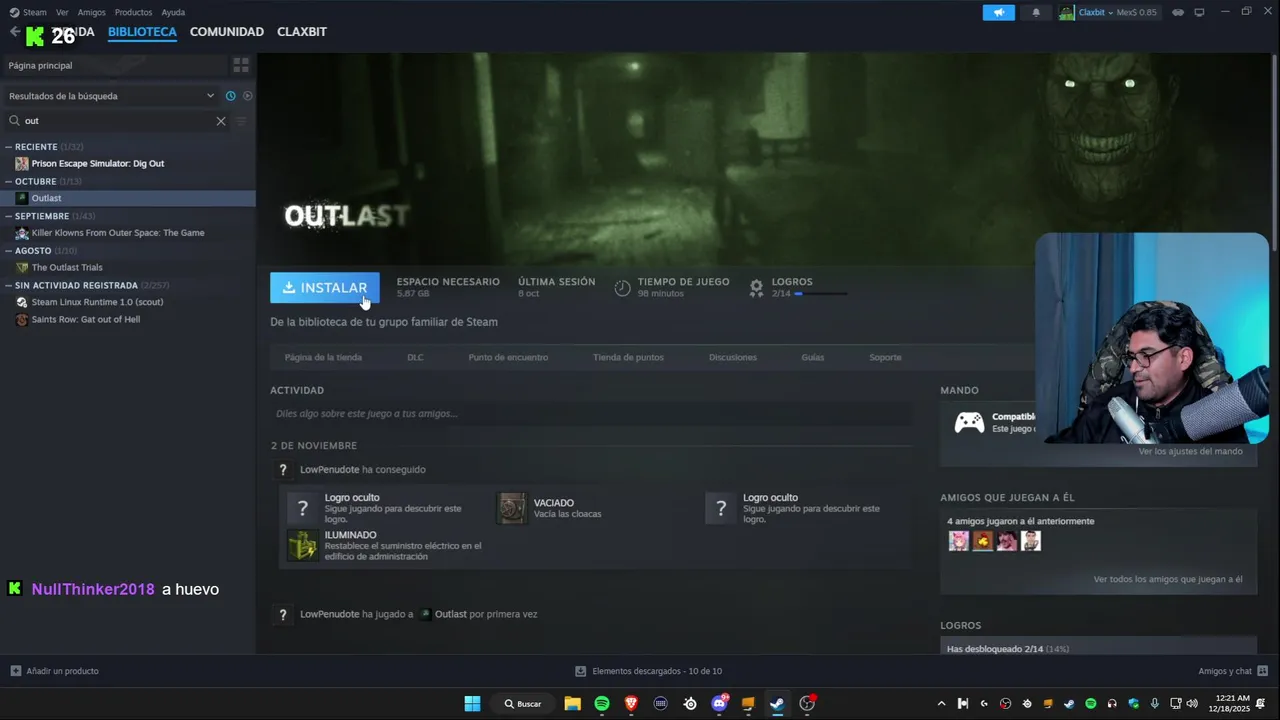This screenshot has height=720, width=1280.
Task: Toggle sort by recent activity clock icon
Action: (230, 96)
